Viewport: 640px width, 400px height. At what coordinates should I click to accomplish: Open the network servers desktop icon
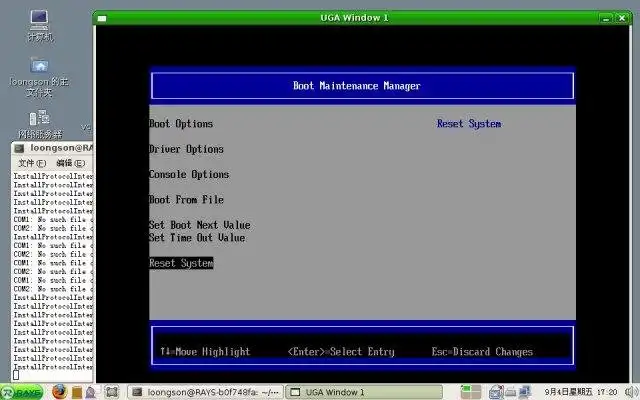40,124
